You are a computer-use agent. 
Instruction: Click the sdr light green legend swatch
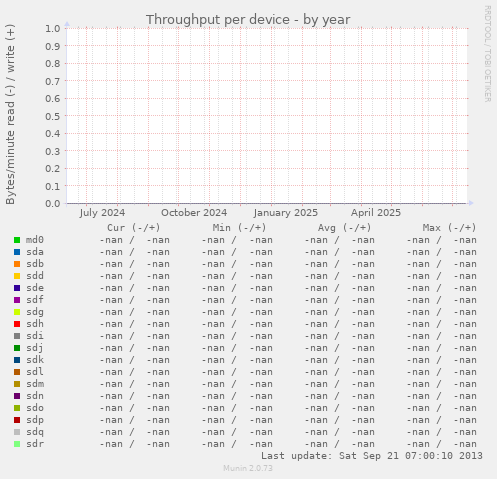pyautogui.click(x=17, y=444)
